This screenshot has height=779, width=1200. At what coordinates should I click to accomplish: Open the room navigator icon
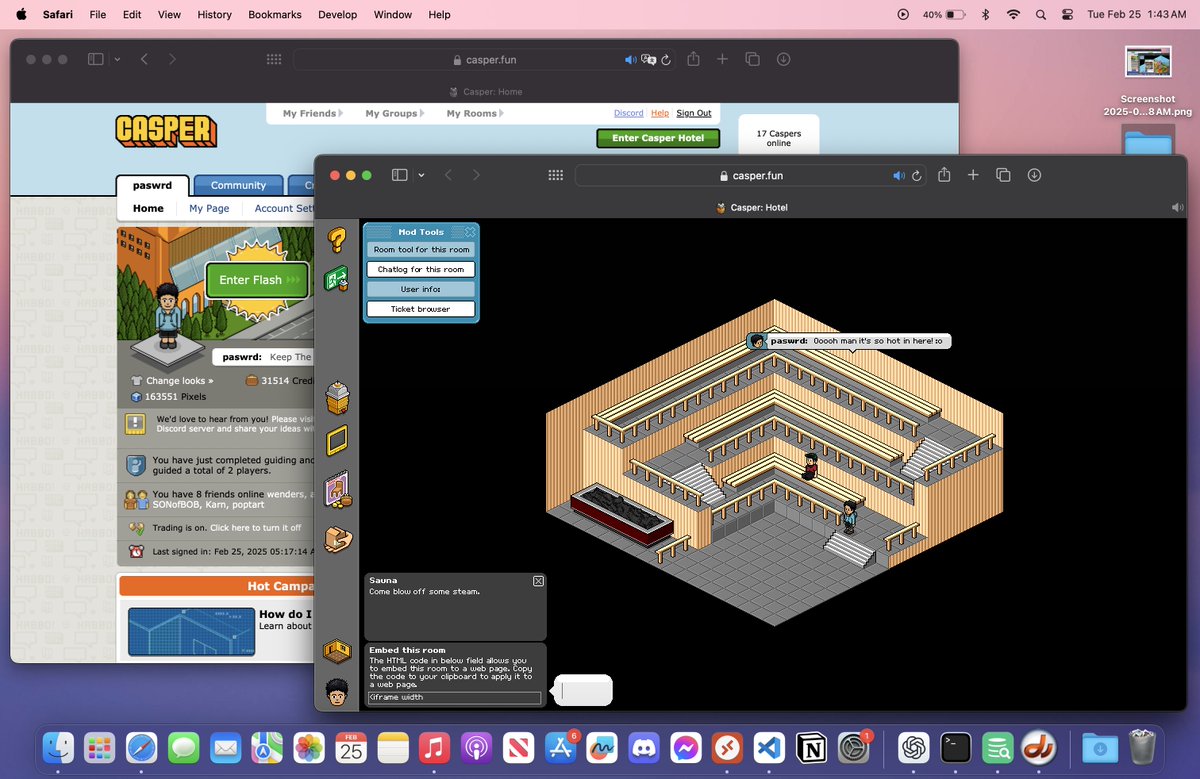[337, 652]
